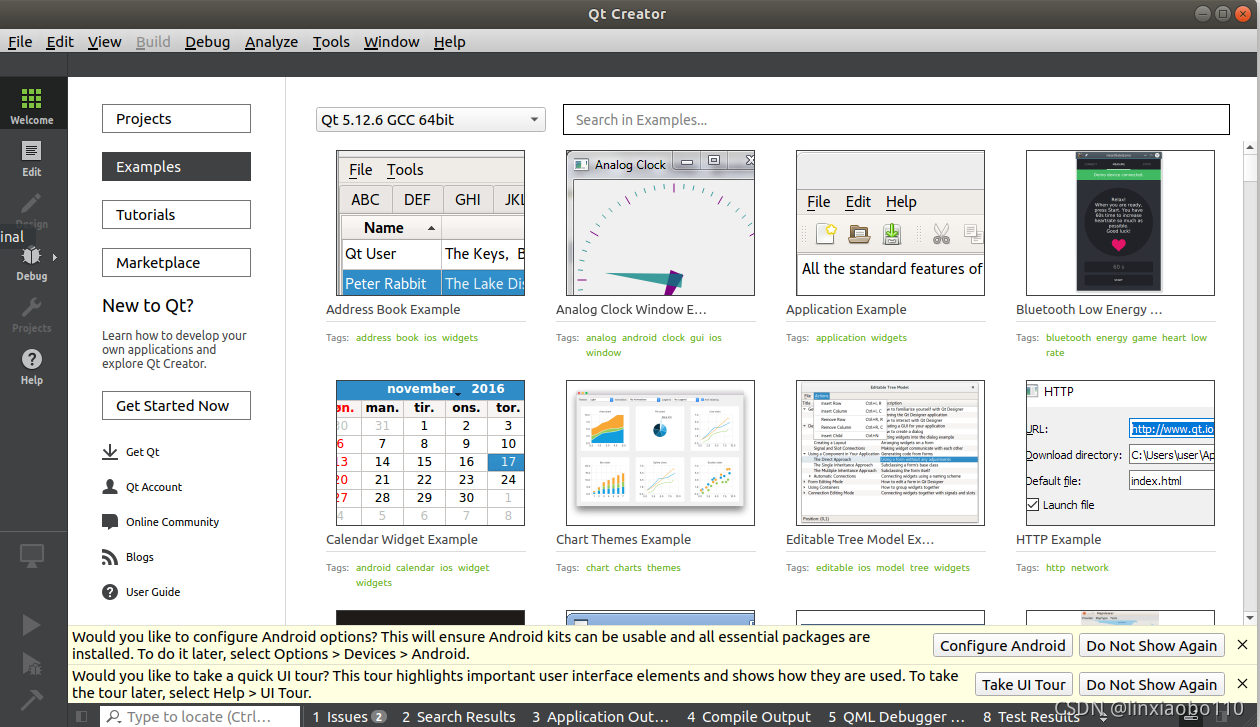This screenshot has height=727, width=1260.
Task: Click the locator magnifier icon
Action: [x=114, y=716]
